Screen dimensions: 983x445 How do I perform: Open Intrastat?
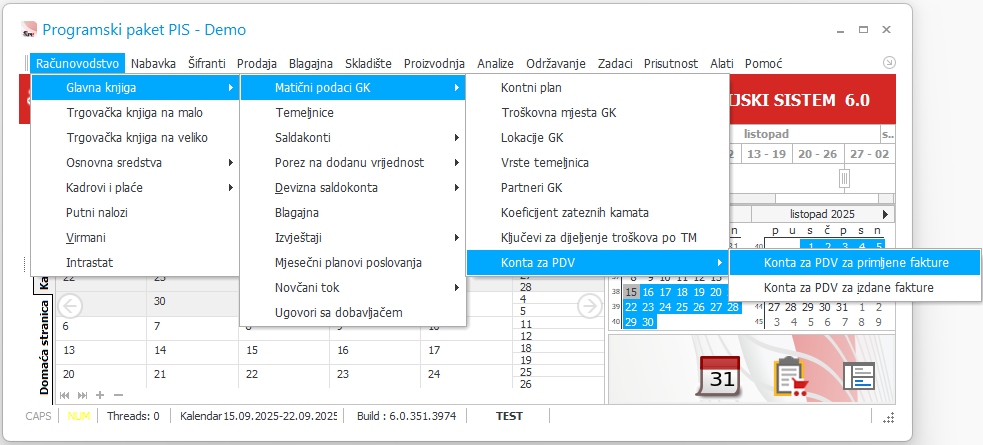(x=135, y=263)
